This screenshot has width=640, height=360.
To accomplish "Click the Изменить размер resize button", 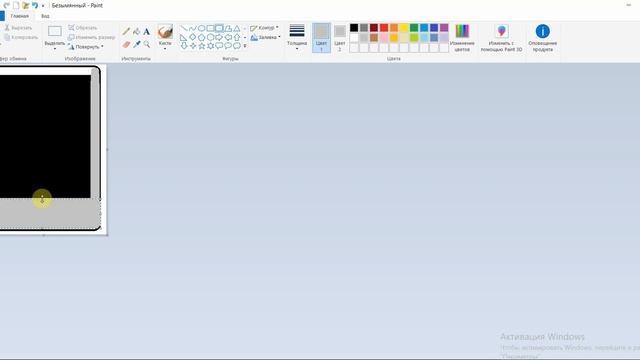I will pyautogui.click(x=91, y=37).
